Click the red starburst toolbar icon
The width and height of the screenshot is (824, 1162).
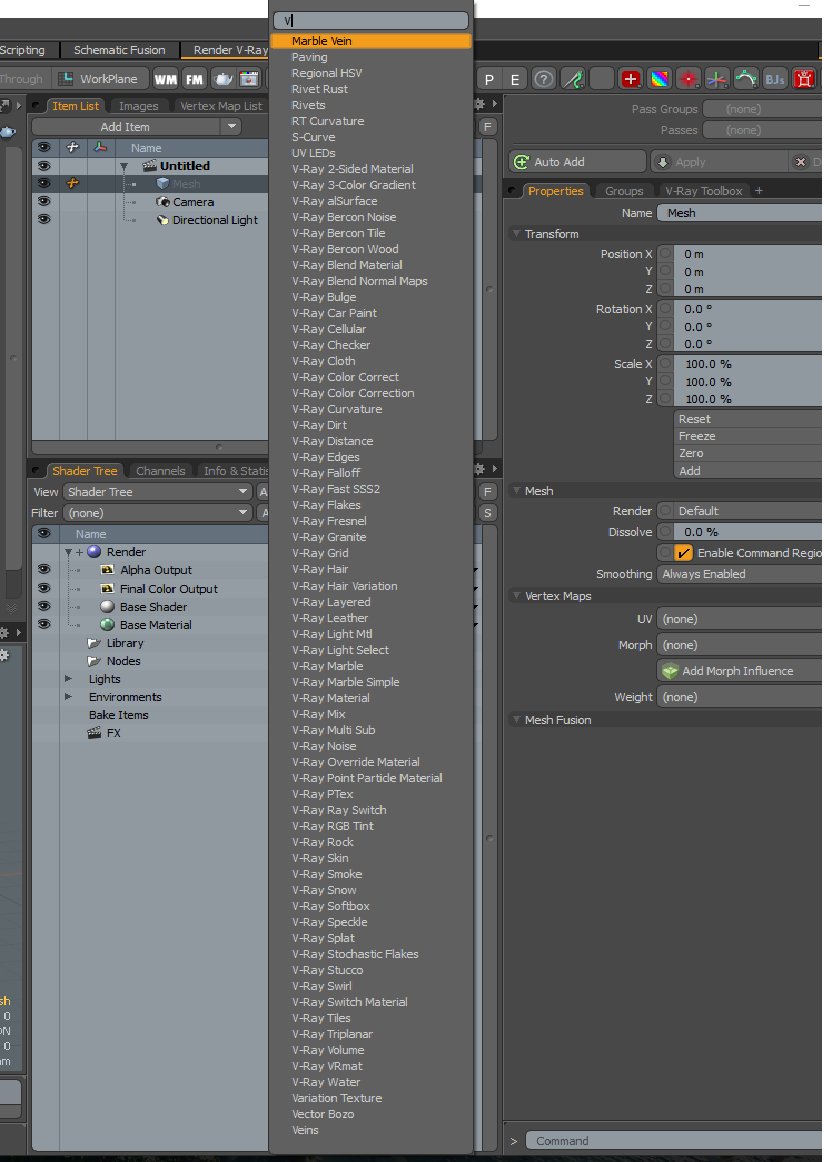coord(688,79)
